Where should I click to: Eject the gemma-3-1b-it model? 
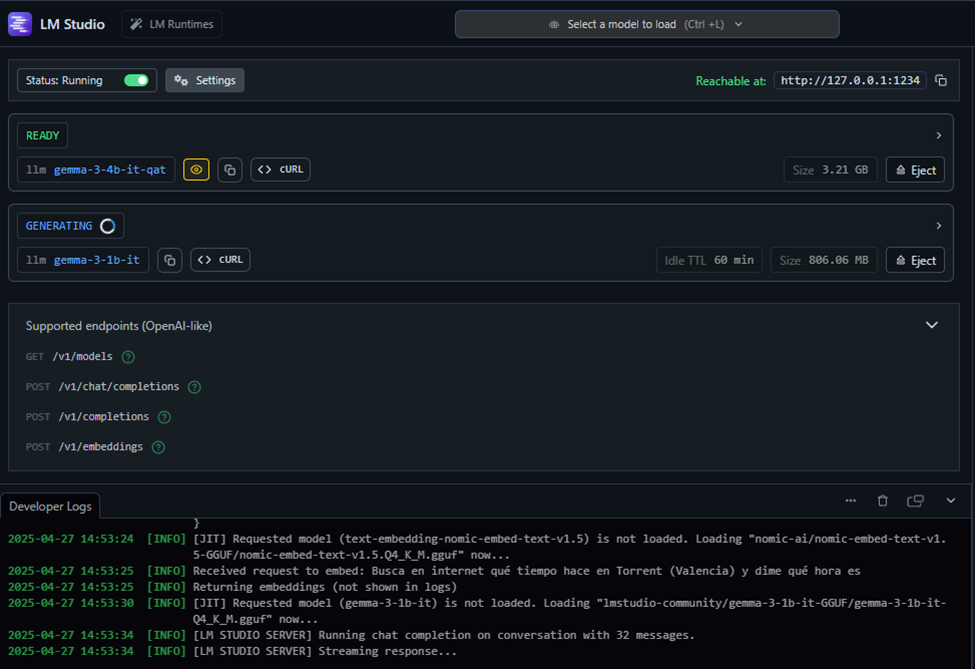point(915,260)
